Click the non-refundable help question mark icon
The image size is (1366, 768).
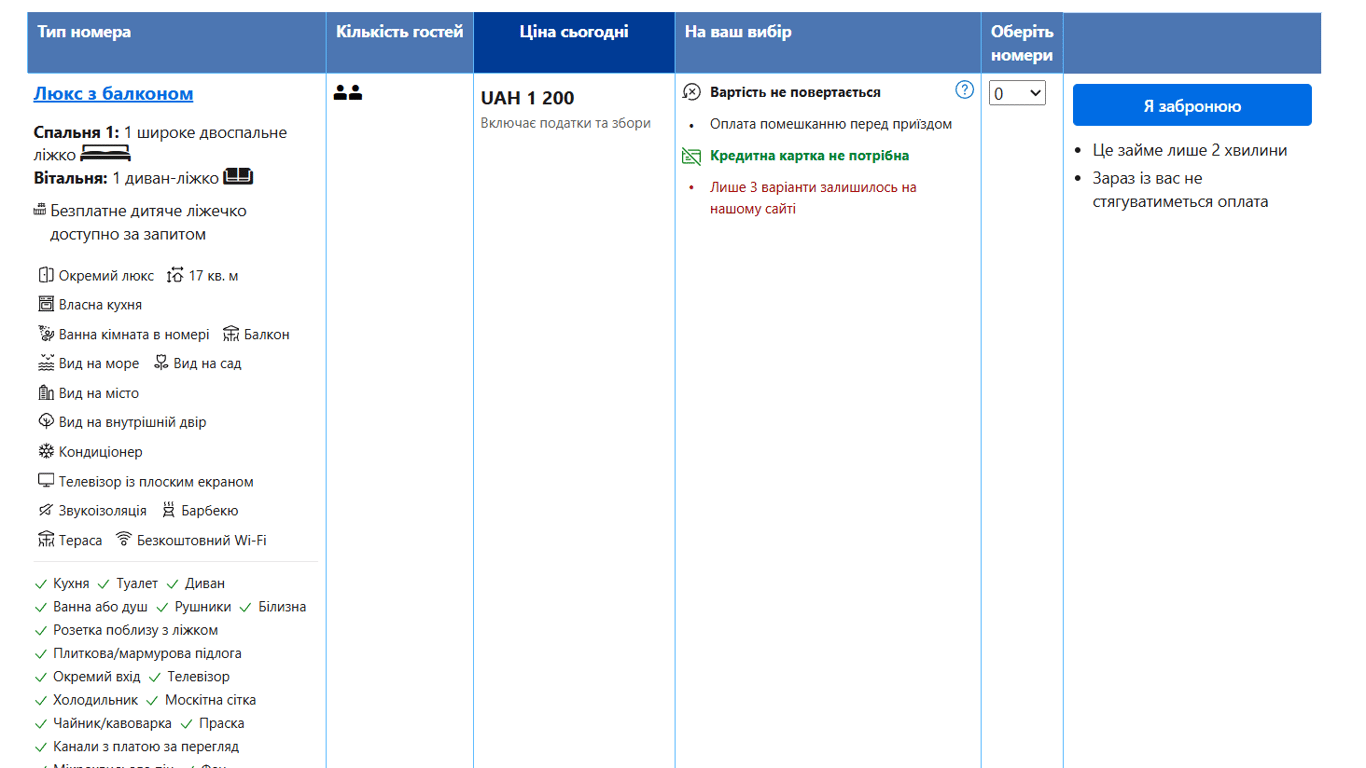[964, 90]
